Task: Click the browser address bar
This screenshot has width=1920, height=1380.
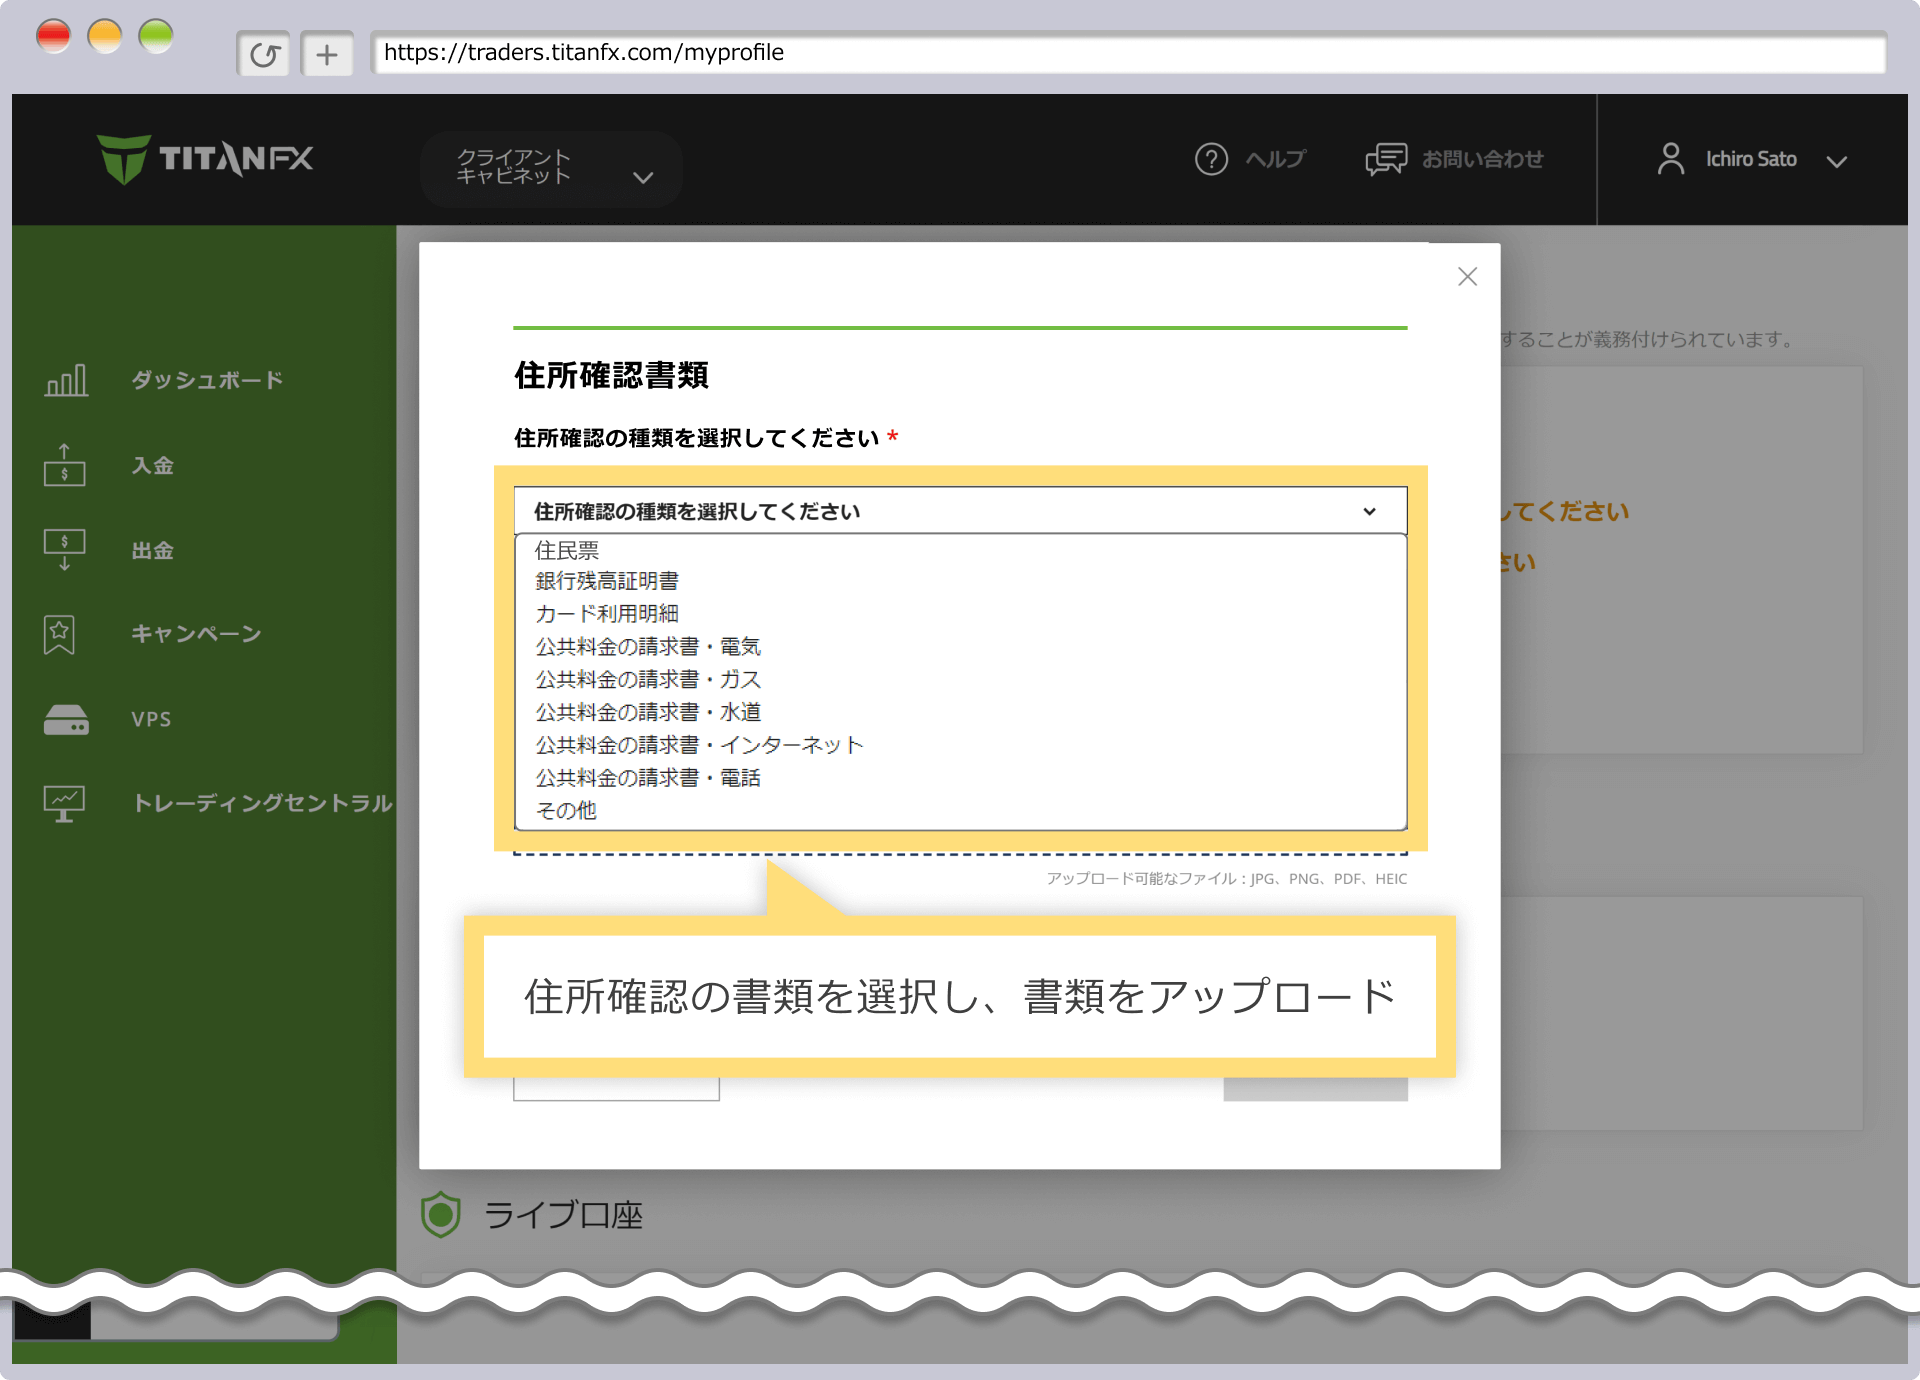Action: tap(1129, 53)
